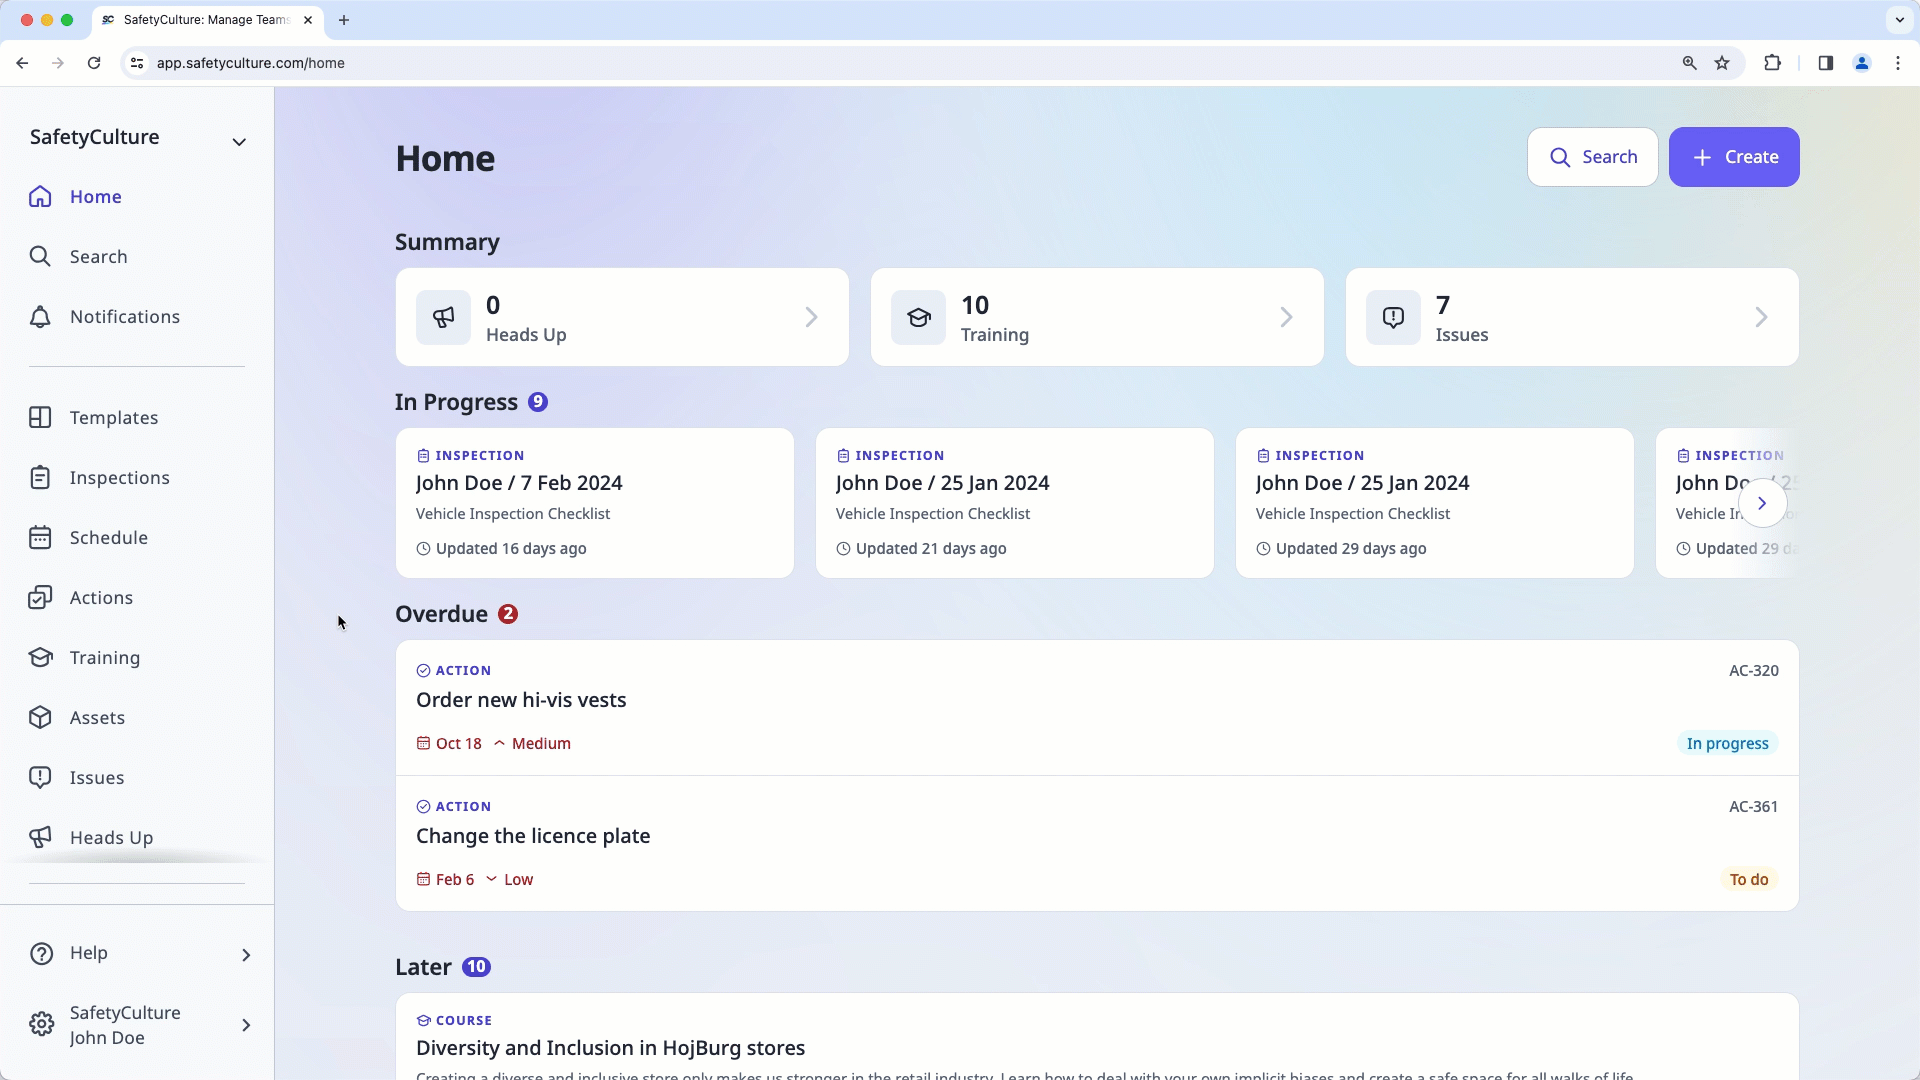Open Chrome three-dot menu
Image resolution: width=1920 pixels, height=1080 pixels.
1898,63
